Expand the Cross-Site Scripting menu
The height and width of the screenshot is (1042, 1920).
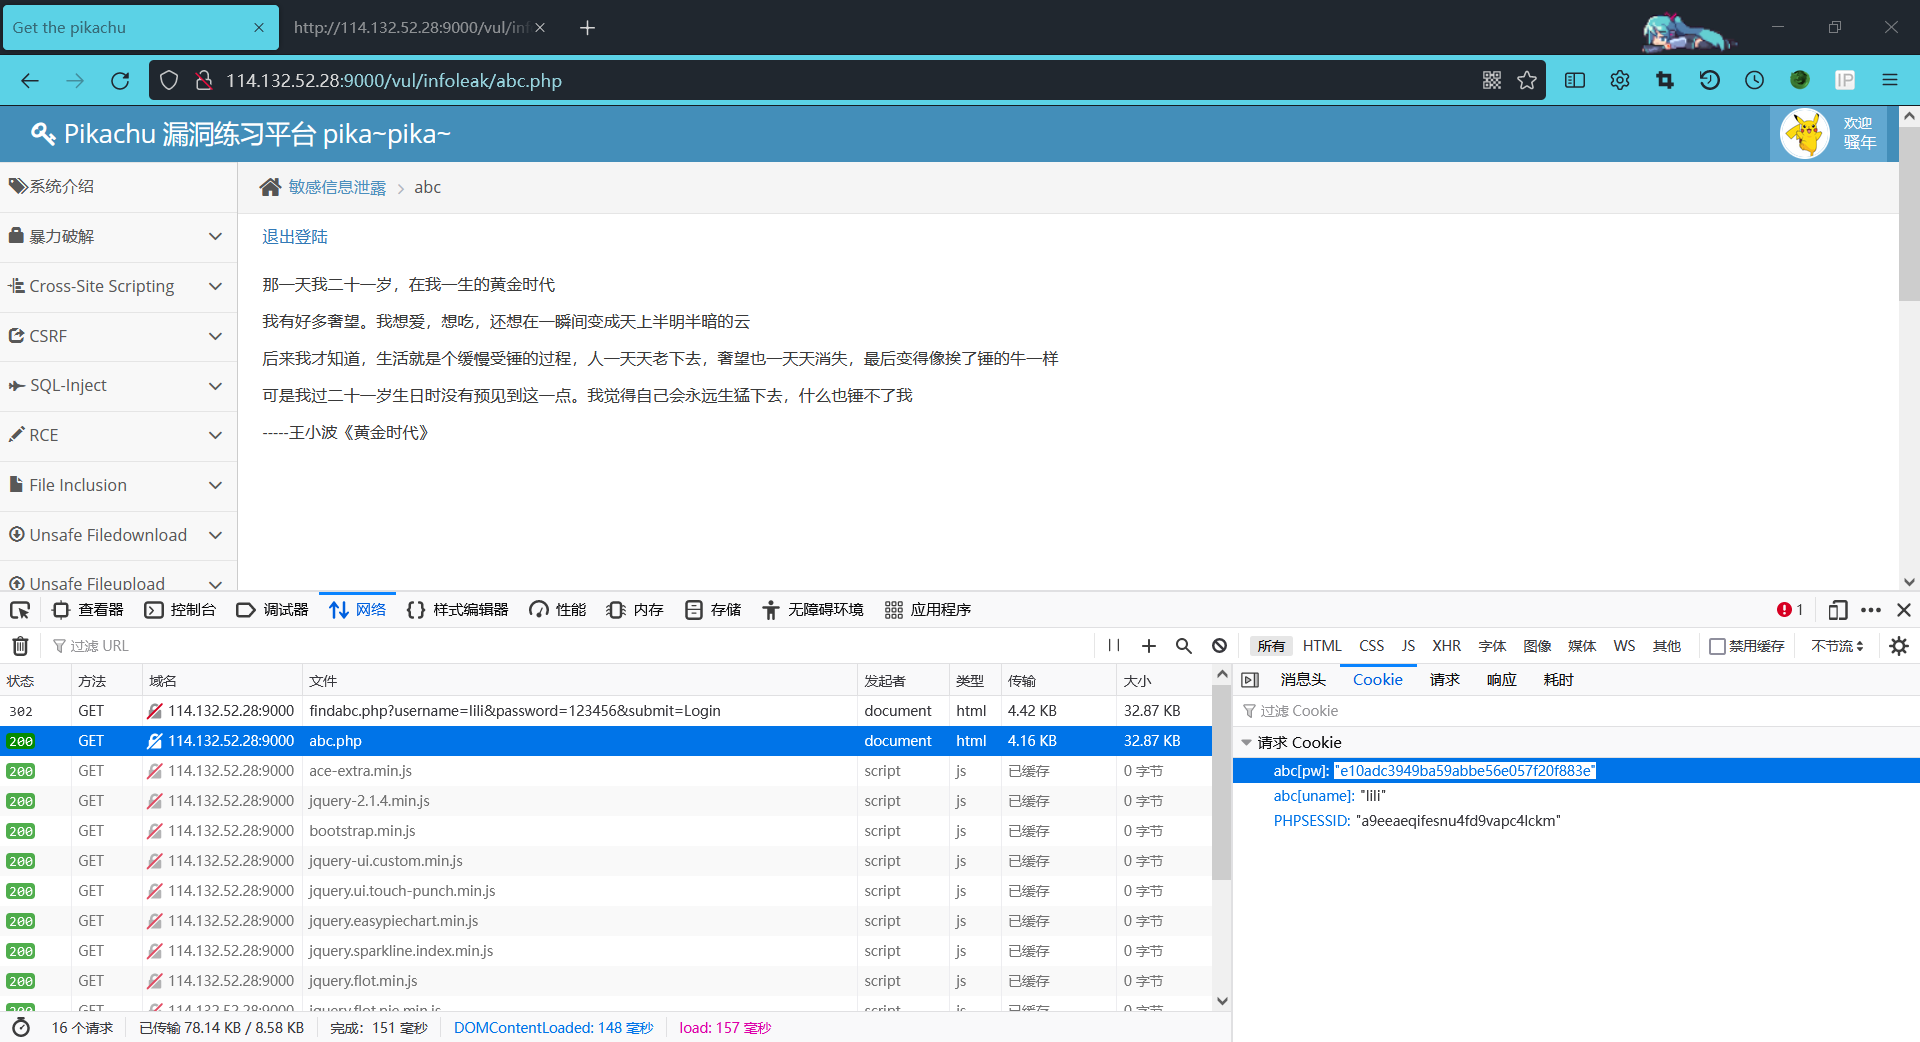tap(118, 287)
